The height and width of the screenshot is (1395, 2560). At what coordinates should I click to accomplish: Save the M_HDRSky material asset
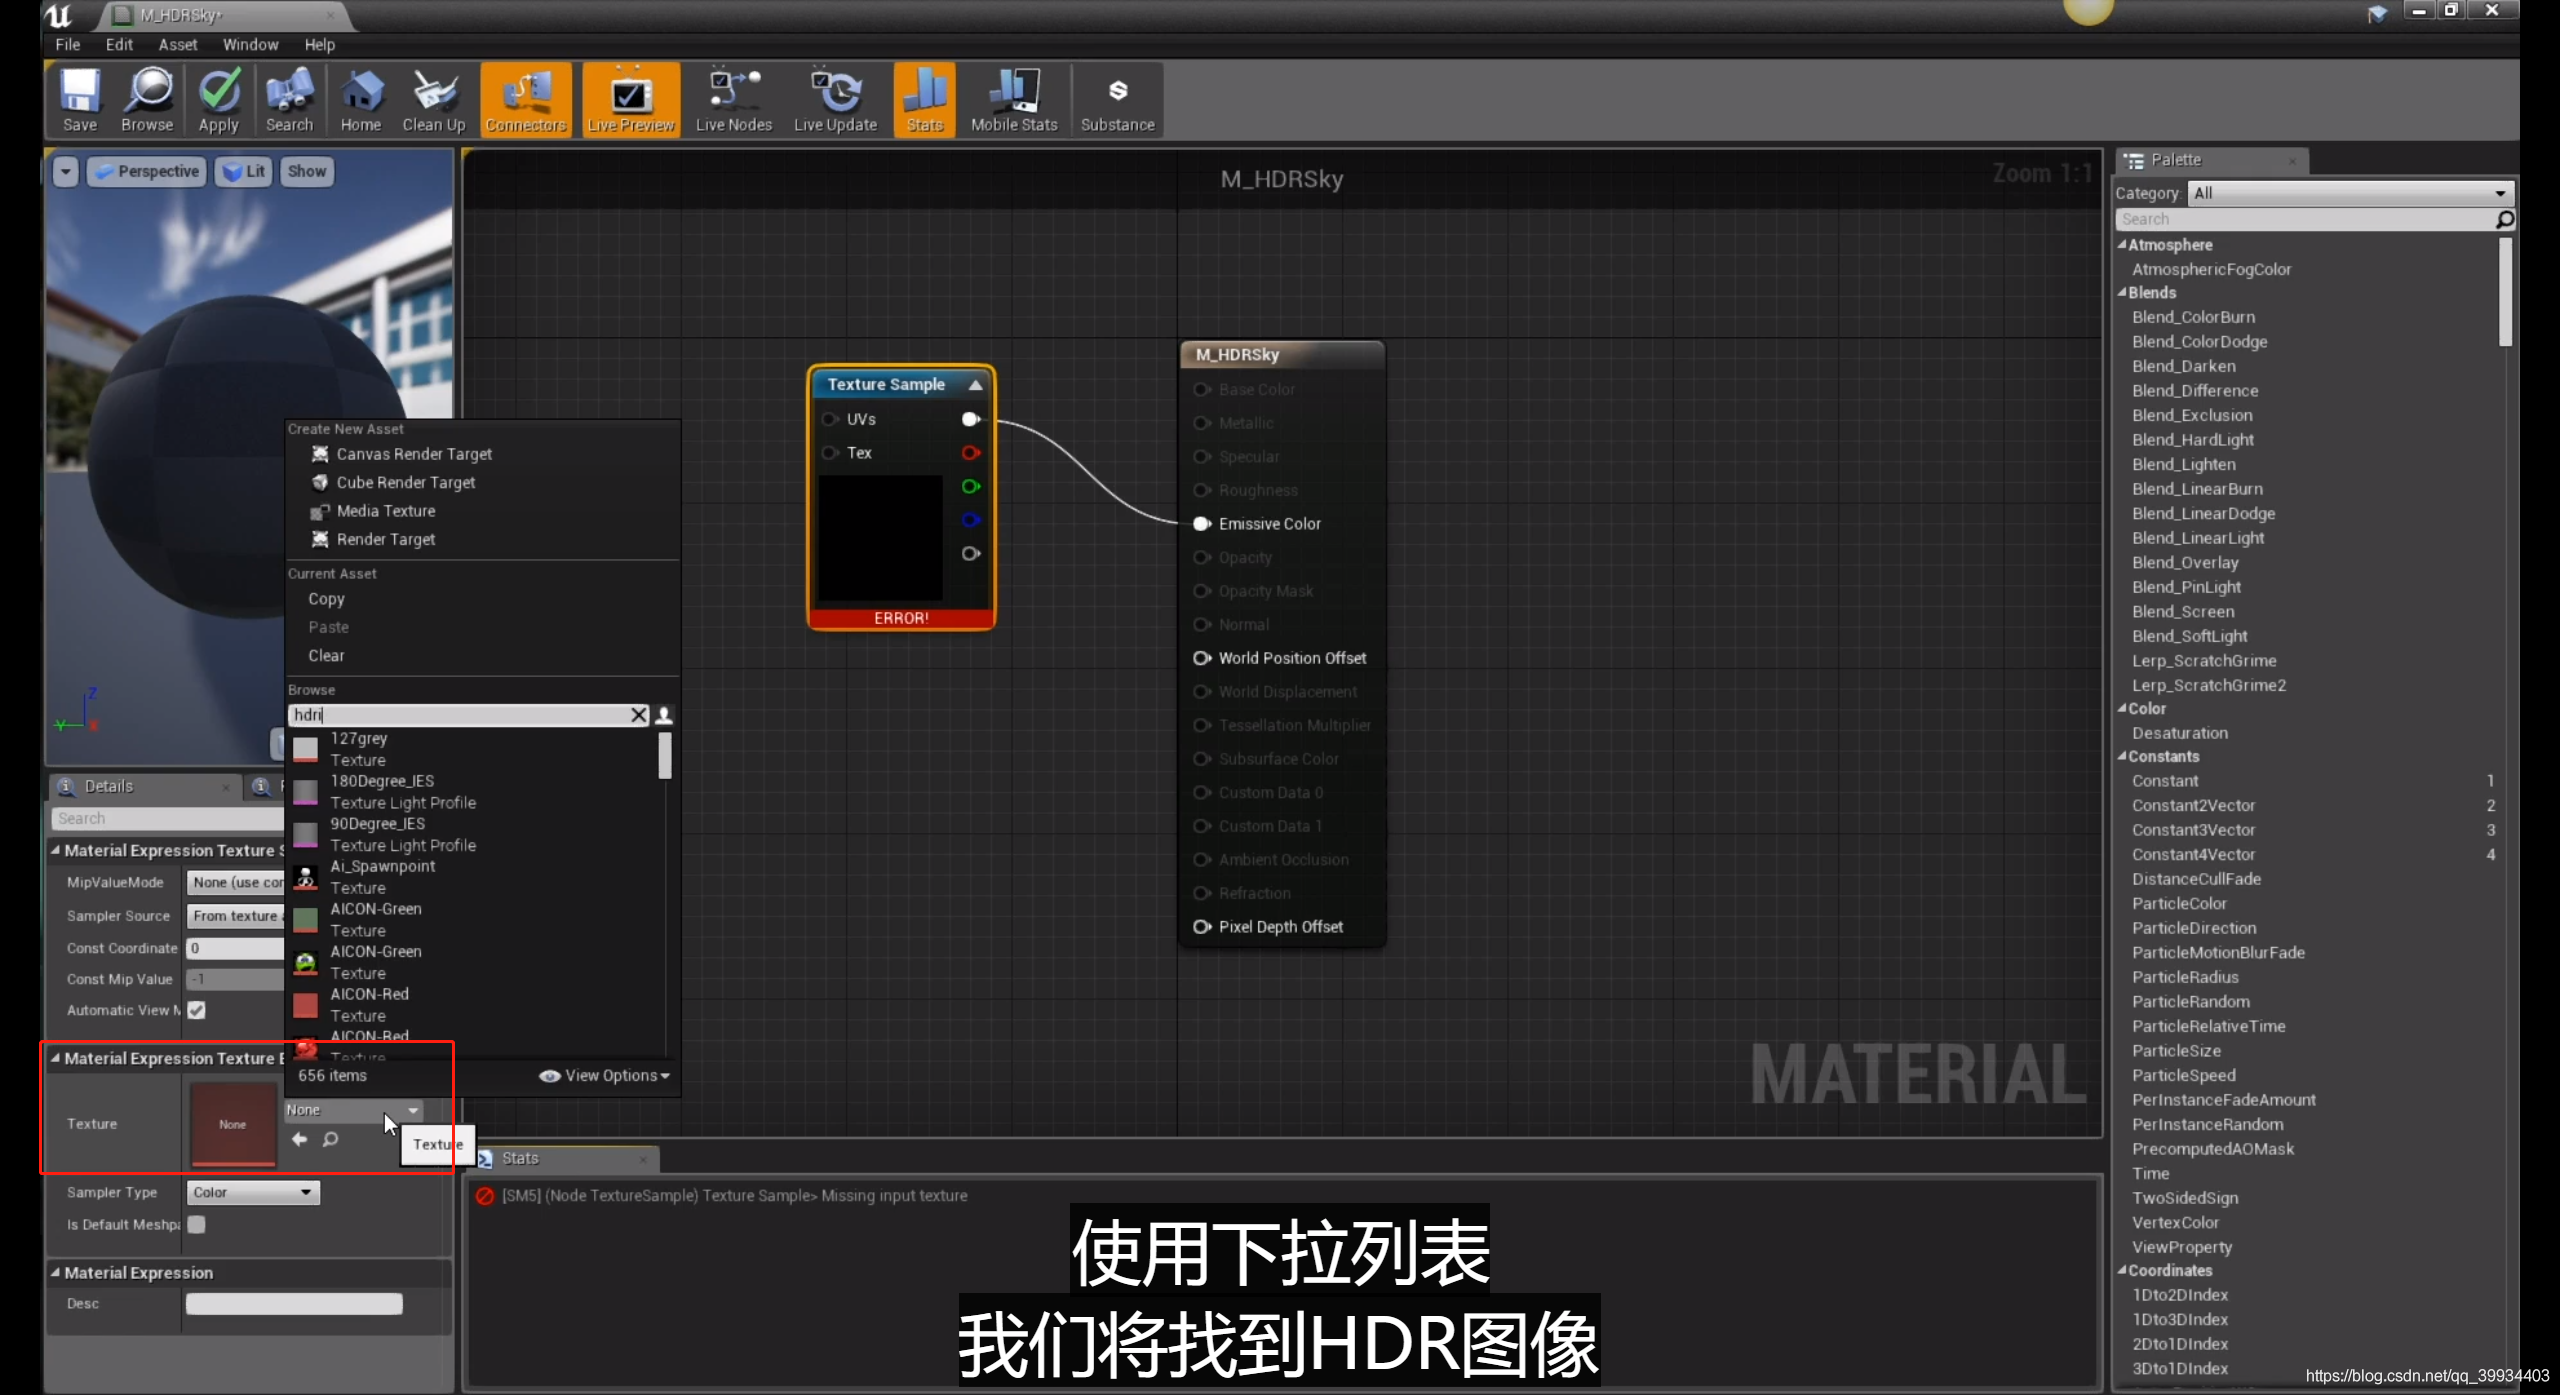[79, 99]
